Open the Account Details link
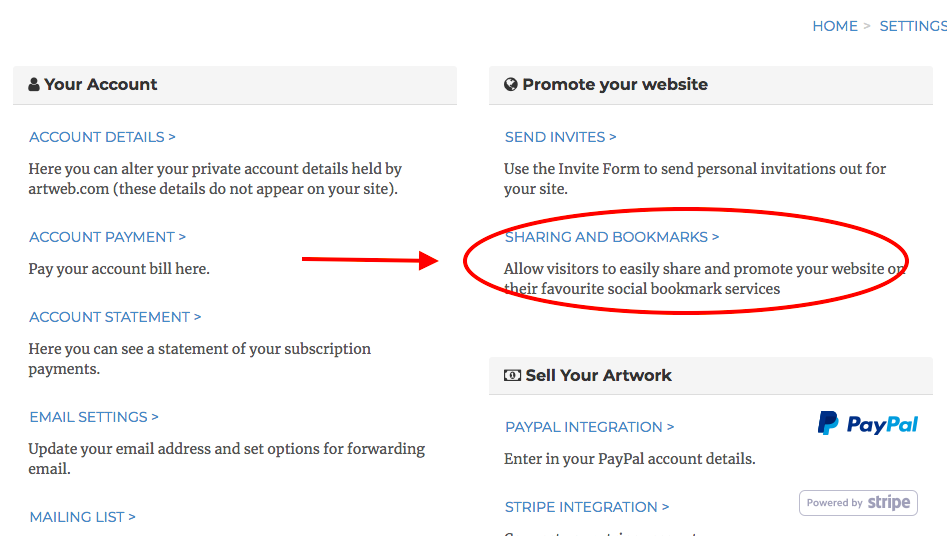The width and height of the screenshot is (947, 536). click(x=102, y=137)
